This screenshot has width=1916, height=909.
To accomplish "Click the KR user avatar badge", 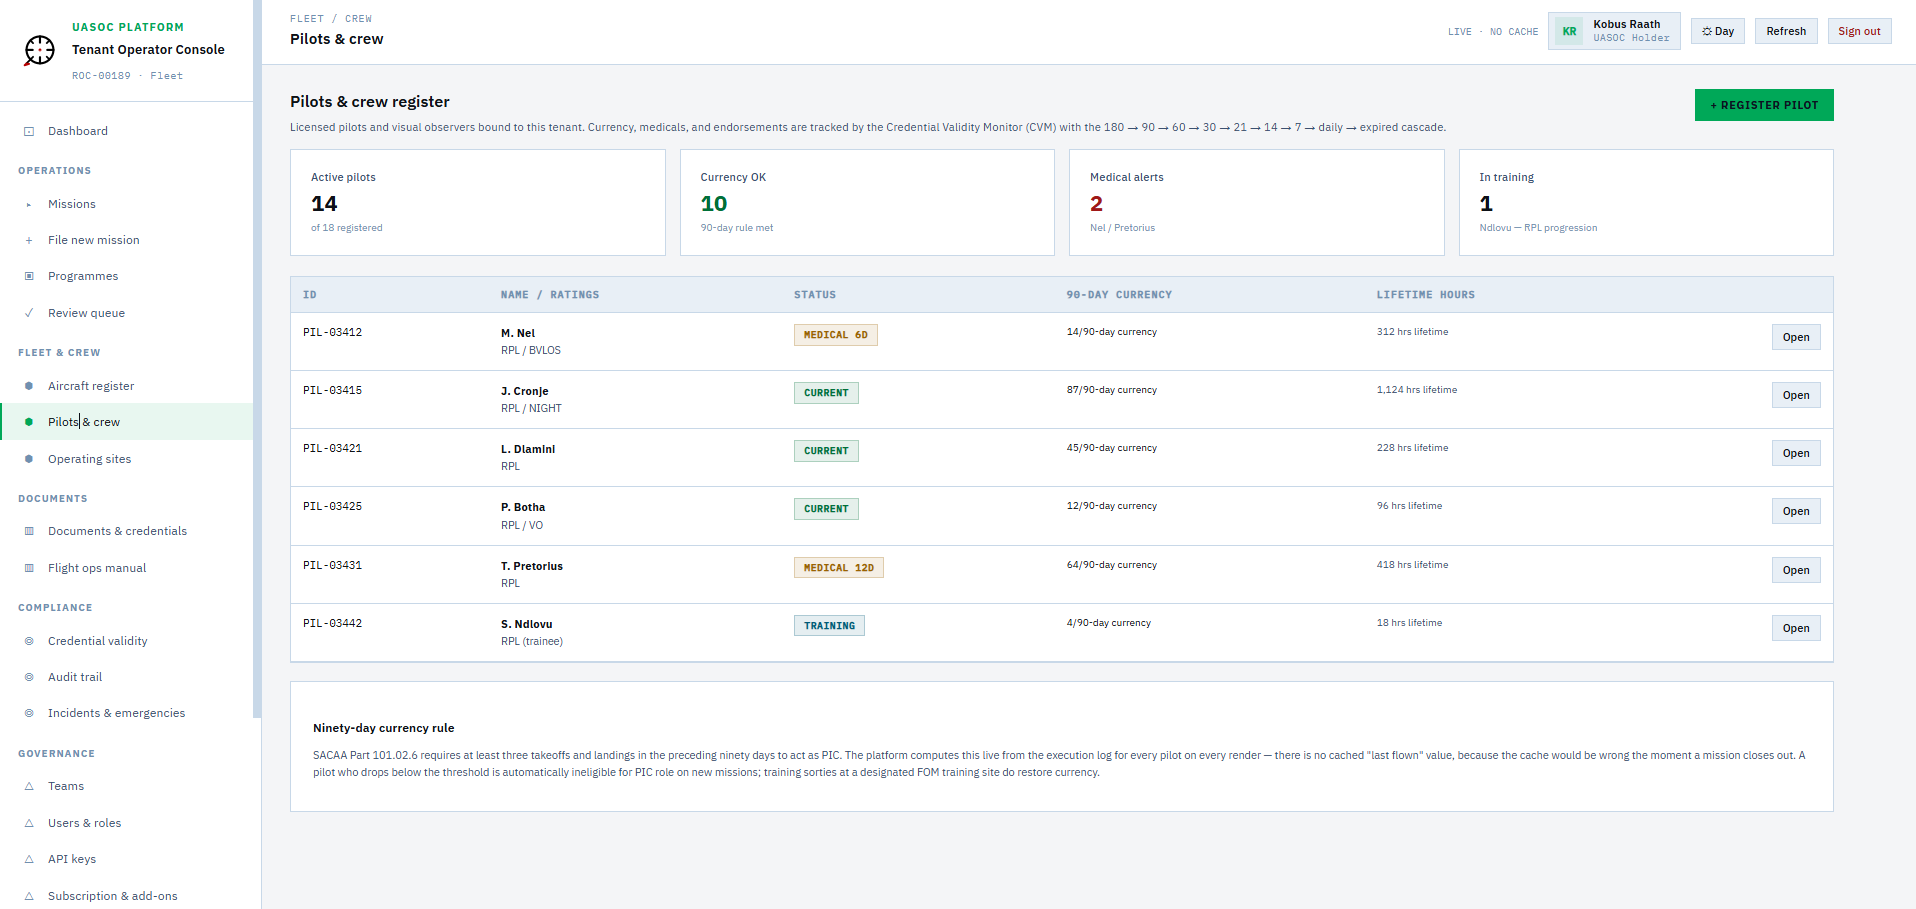I will pyautogui.click(x=1569, y=31).
